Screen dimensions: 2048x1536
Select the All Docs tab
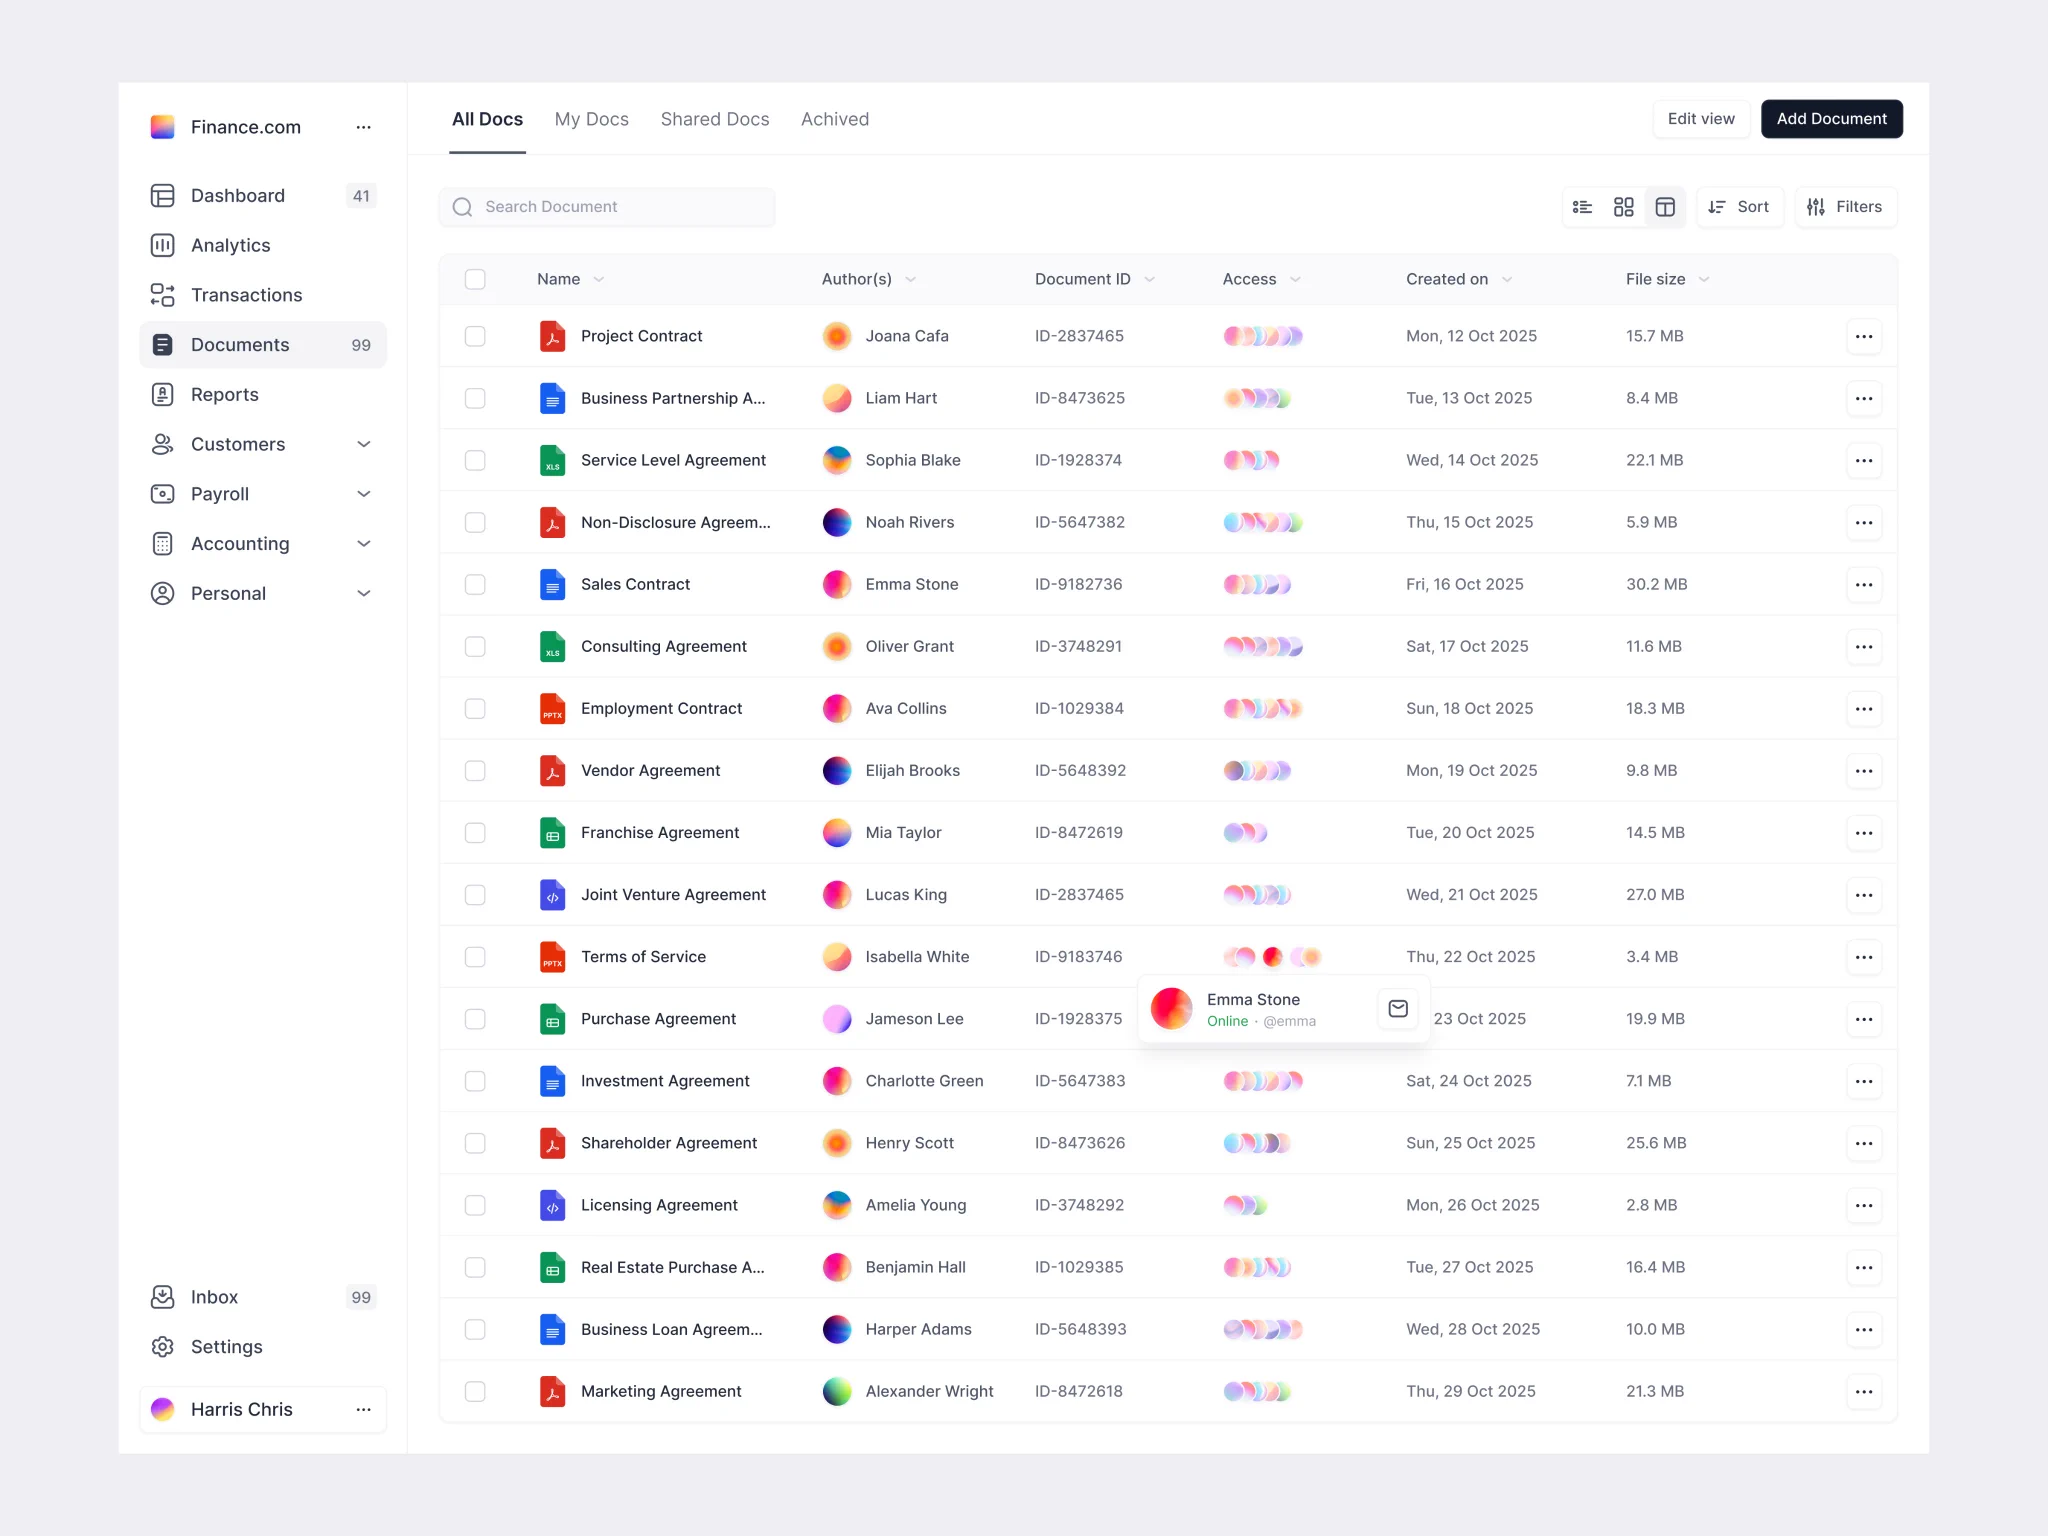click(487, 119)
